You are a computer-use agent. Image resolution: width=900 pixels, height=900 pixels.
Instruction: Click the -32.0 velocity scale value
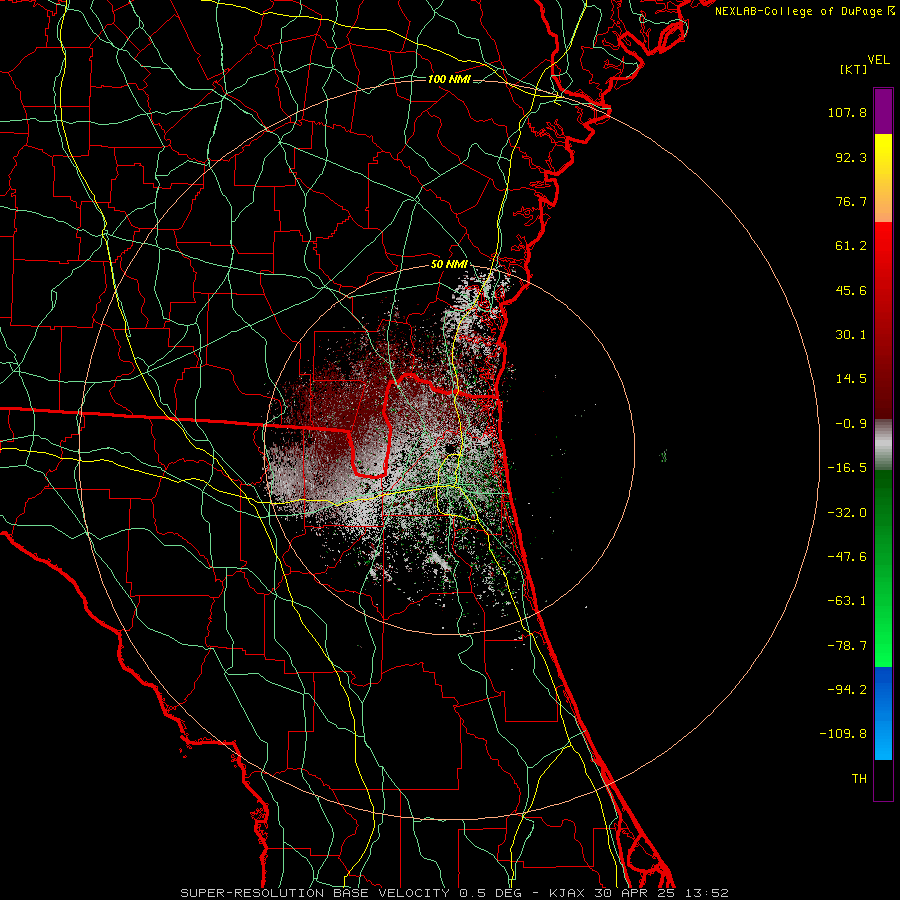coord(847,513)
